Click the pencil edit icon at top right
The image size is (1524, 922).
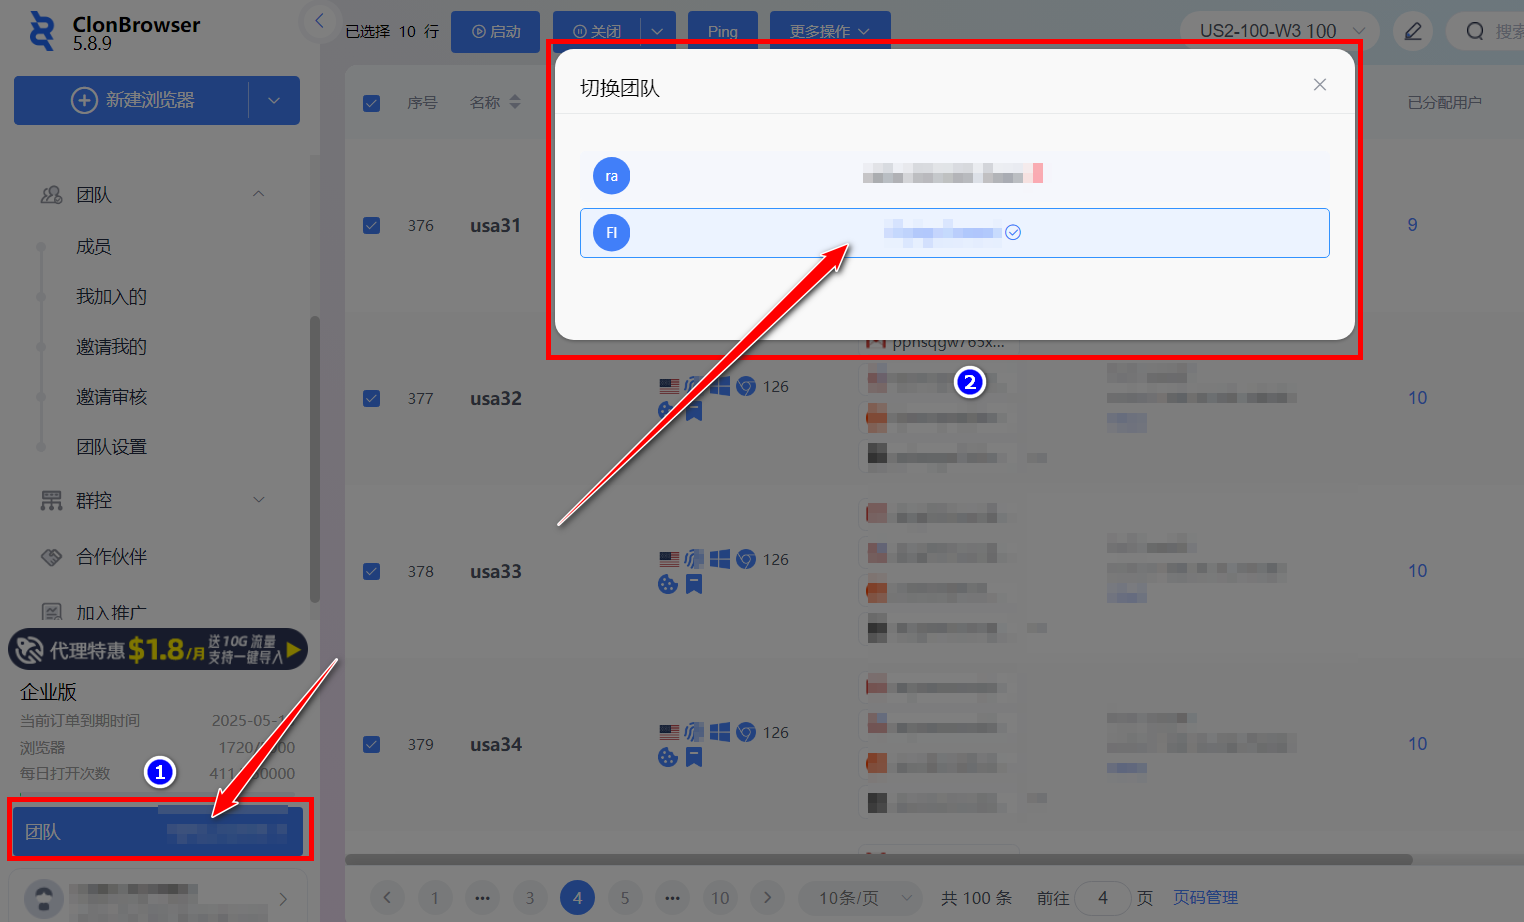pos(1413,31)
